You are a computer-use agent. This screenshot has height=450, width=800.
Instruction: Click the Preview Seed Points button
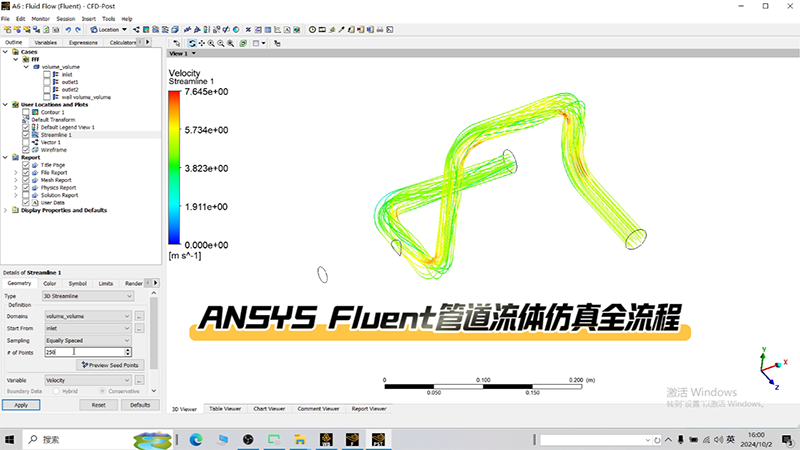click(110, 365)
